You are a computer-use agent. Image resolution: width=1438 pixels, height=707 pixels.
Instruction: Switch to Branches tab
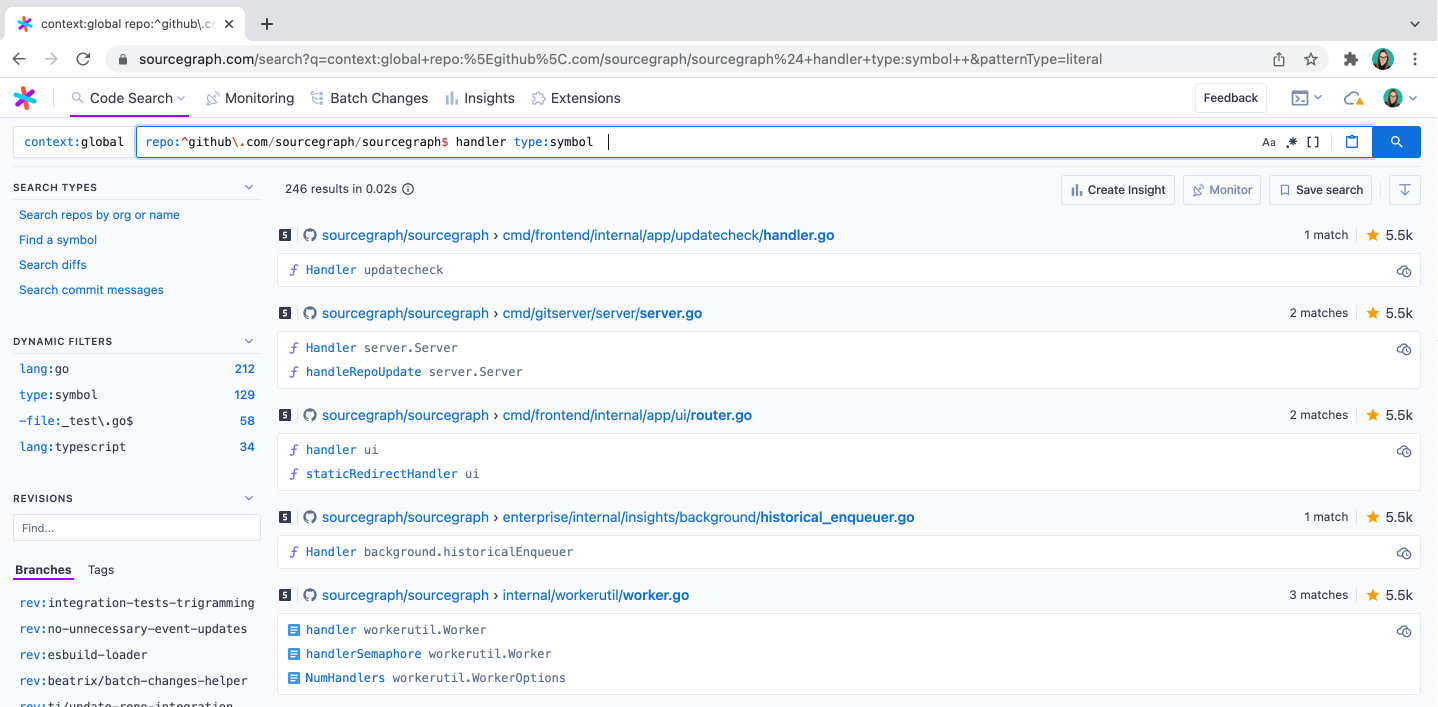coord(43,570)
